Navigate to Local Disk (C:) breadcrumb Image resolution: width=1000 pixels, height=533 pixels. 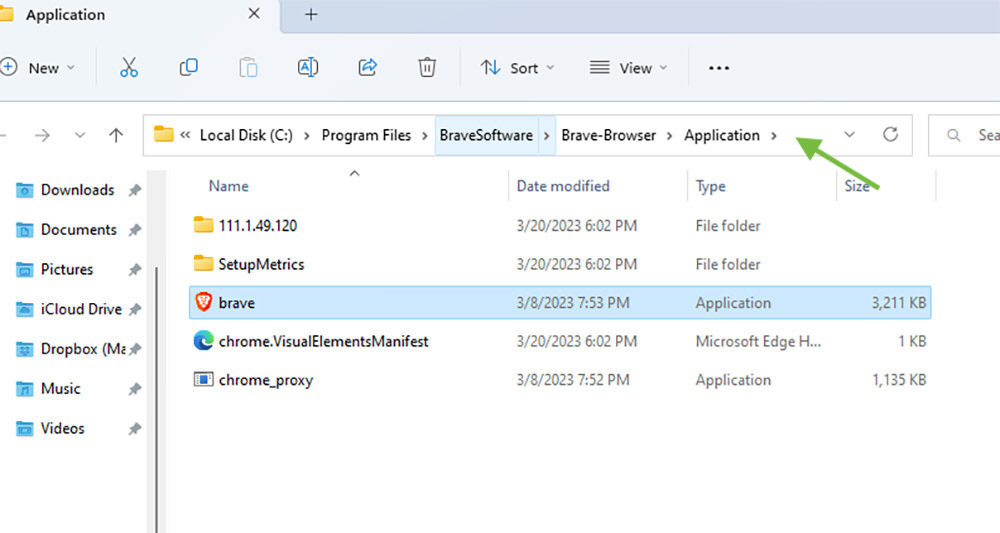pyautogui.click(x=246, y=135)
